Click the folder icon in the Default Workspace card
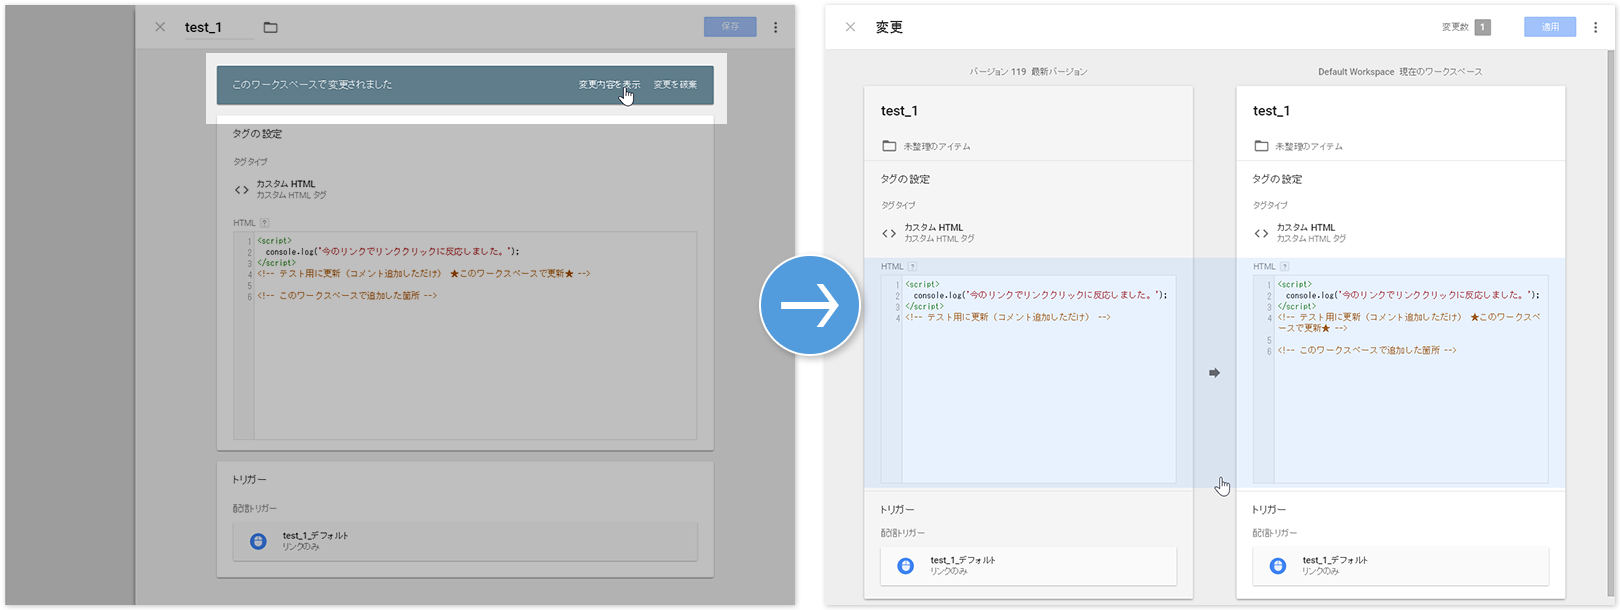This screenshot has height=610, width=1620. coord(1261,146)
